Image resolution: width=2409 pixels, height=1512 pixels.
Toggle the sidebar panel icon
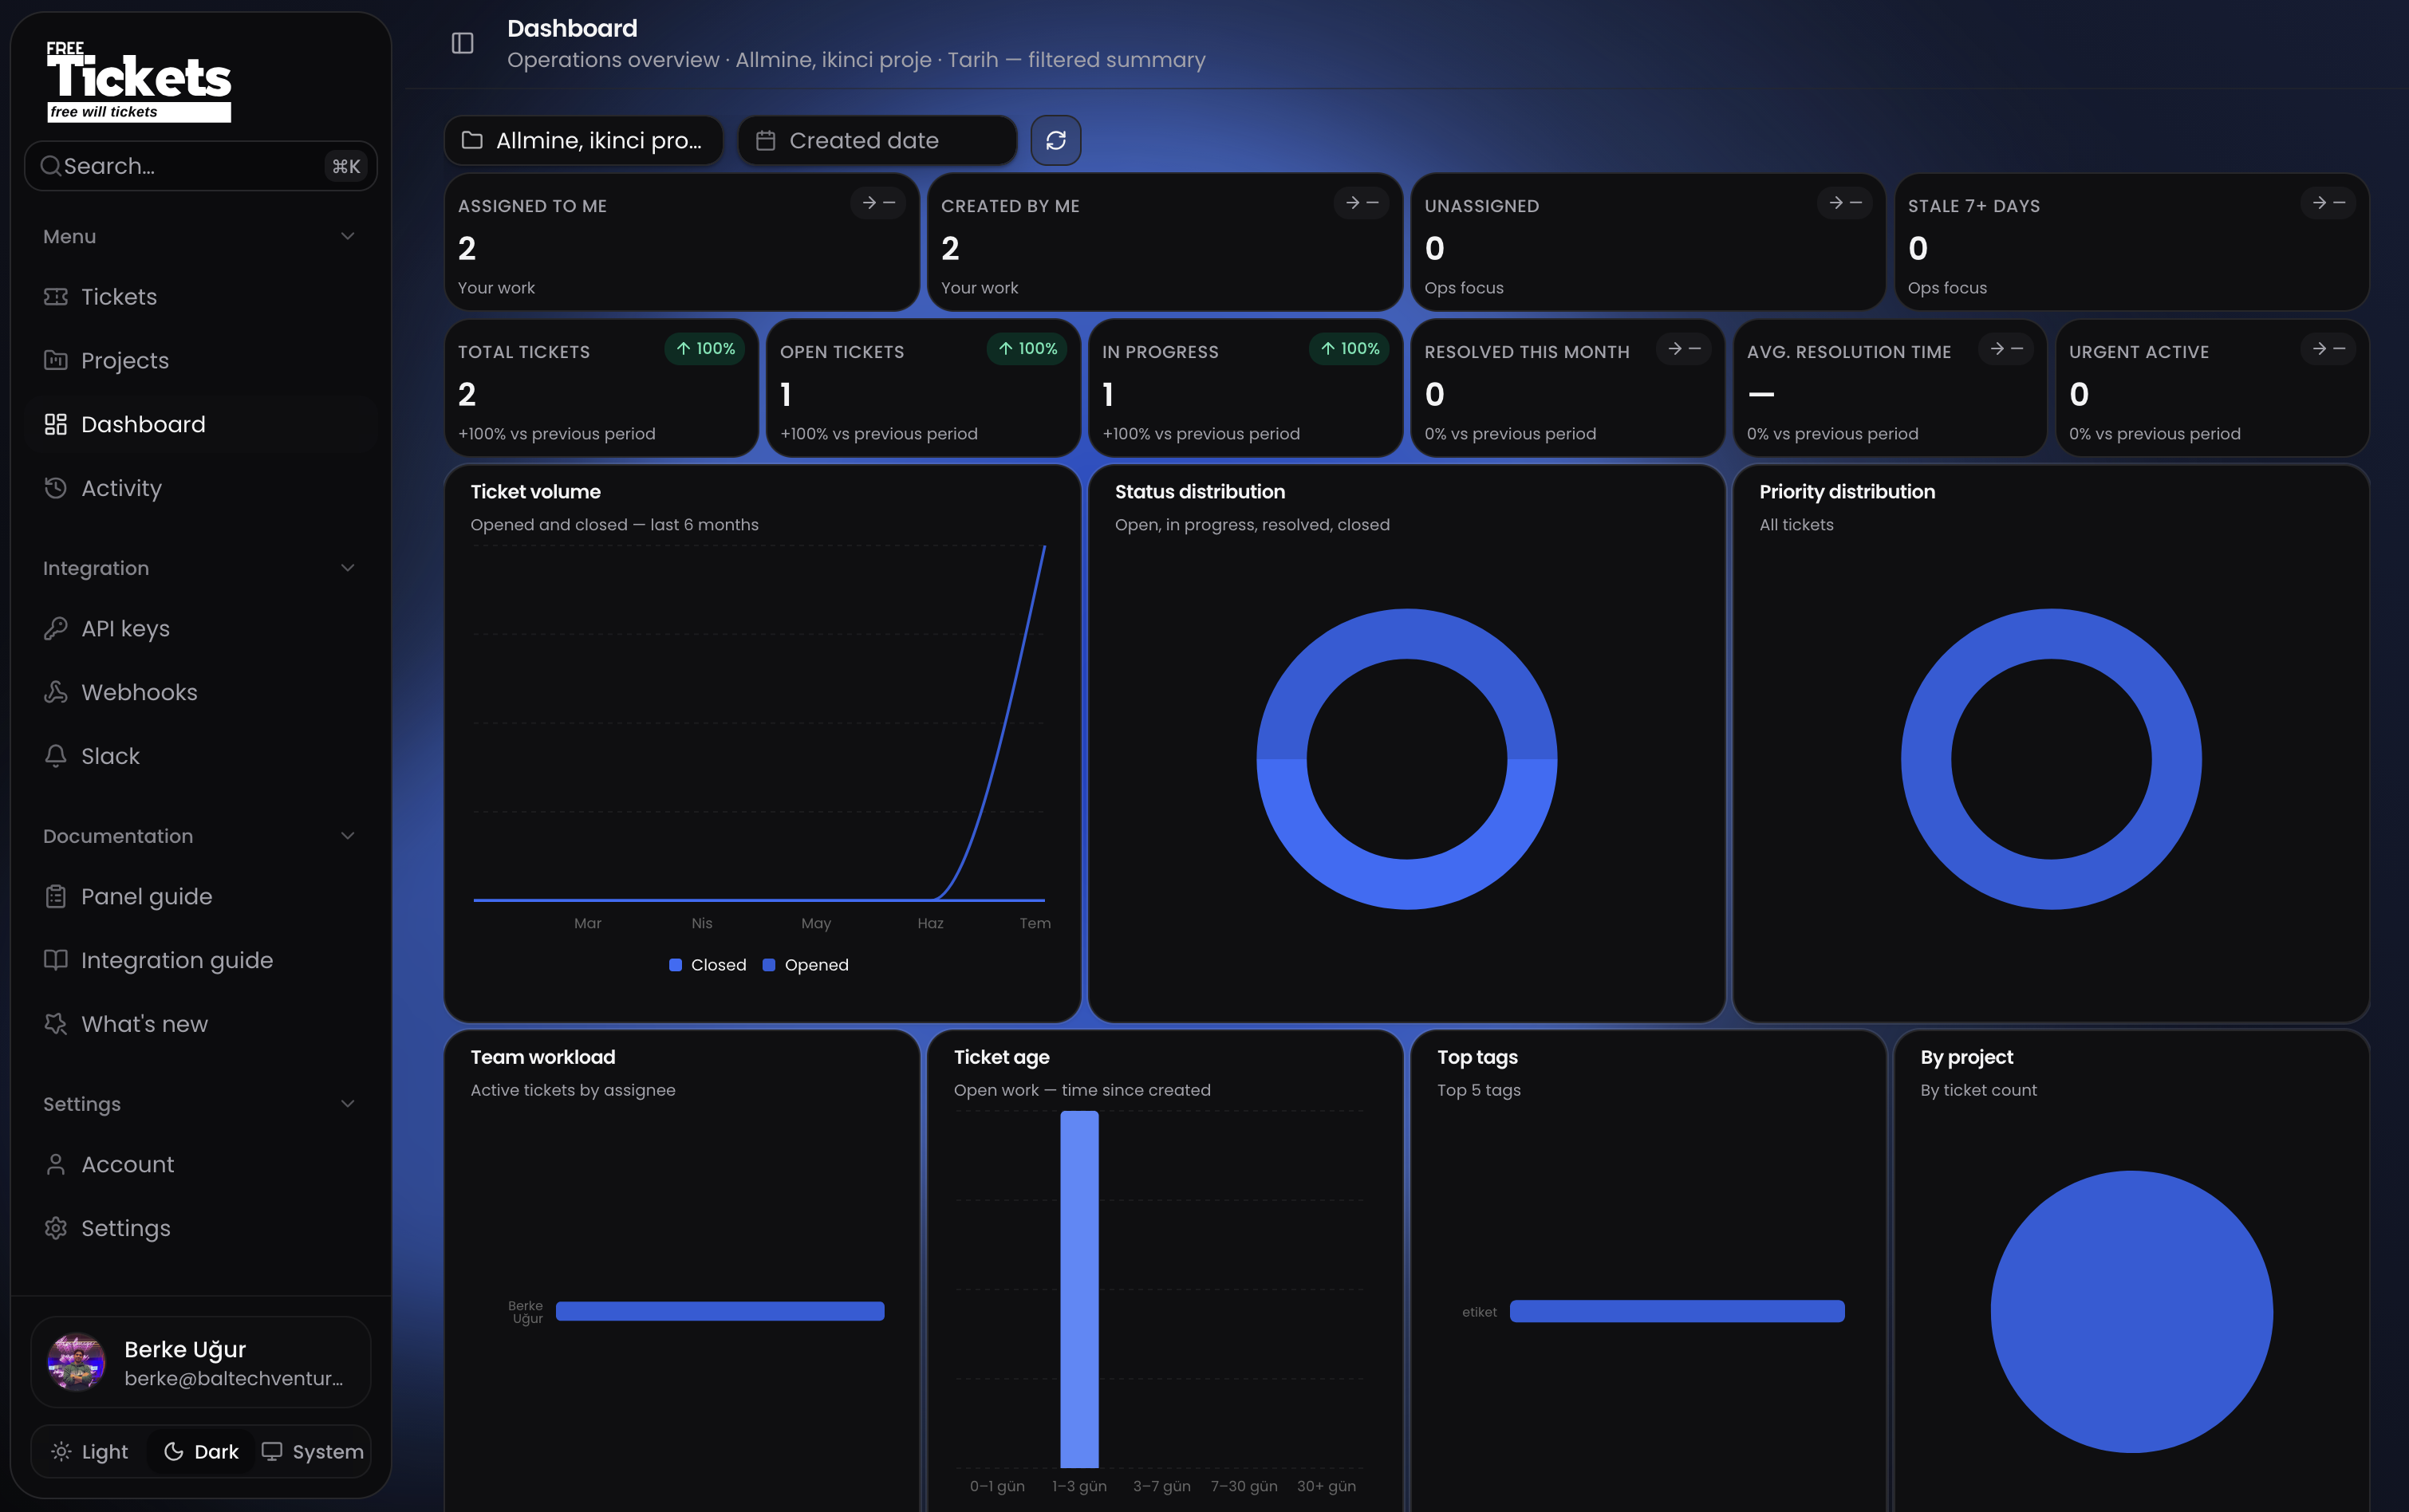[462, 44]
